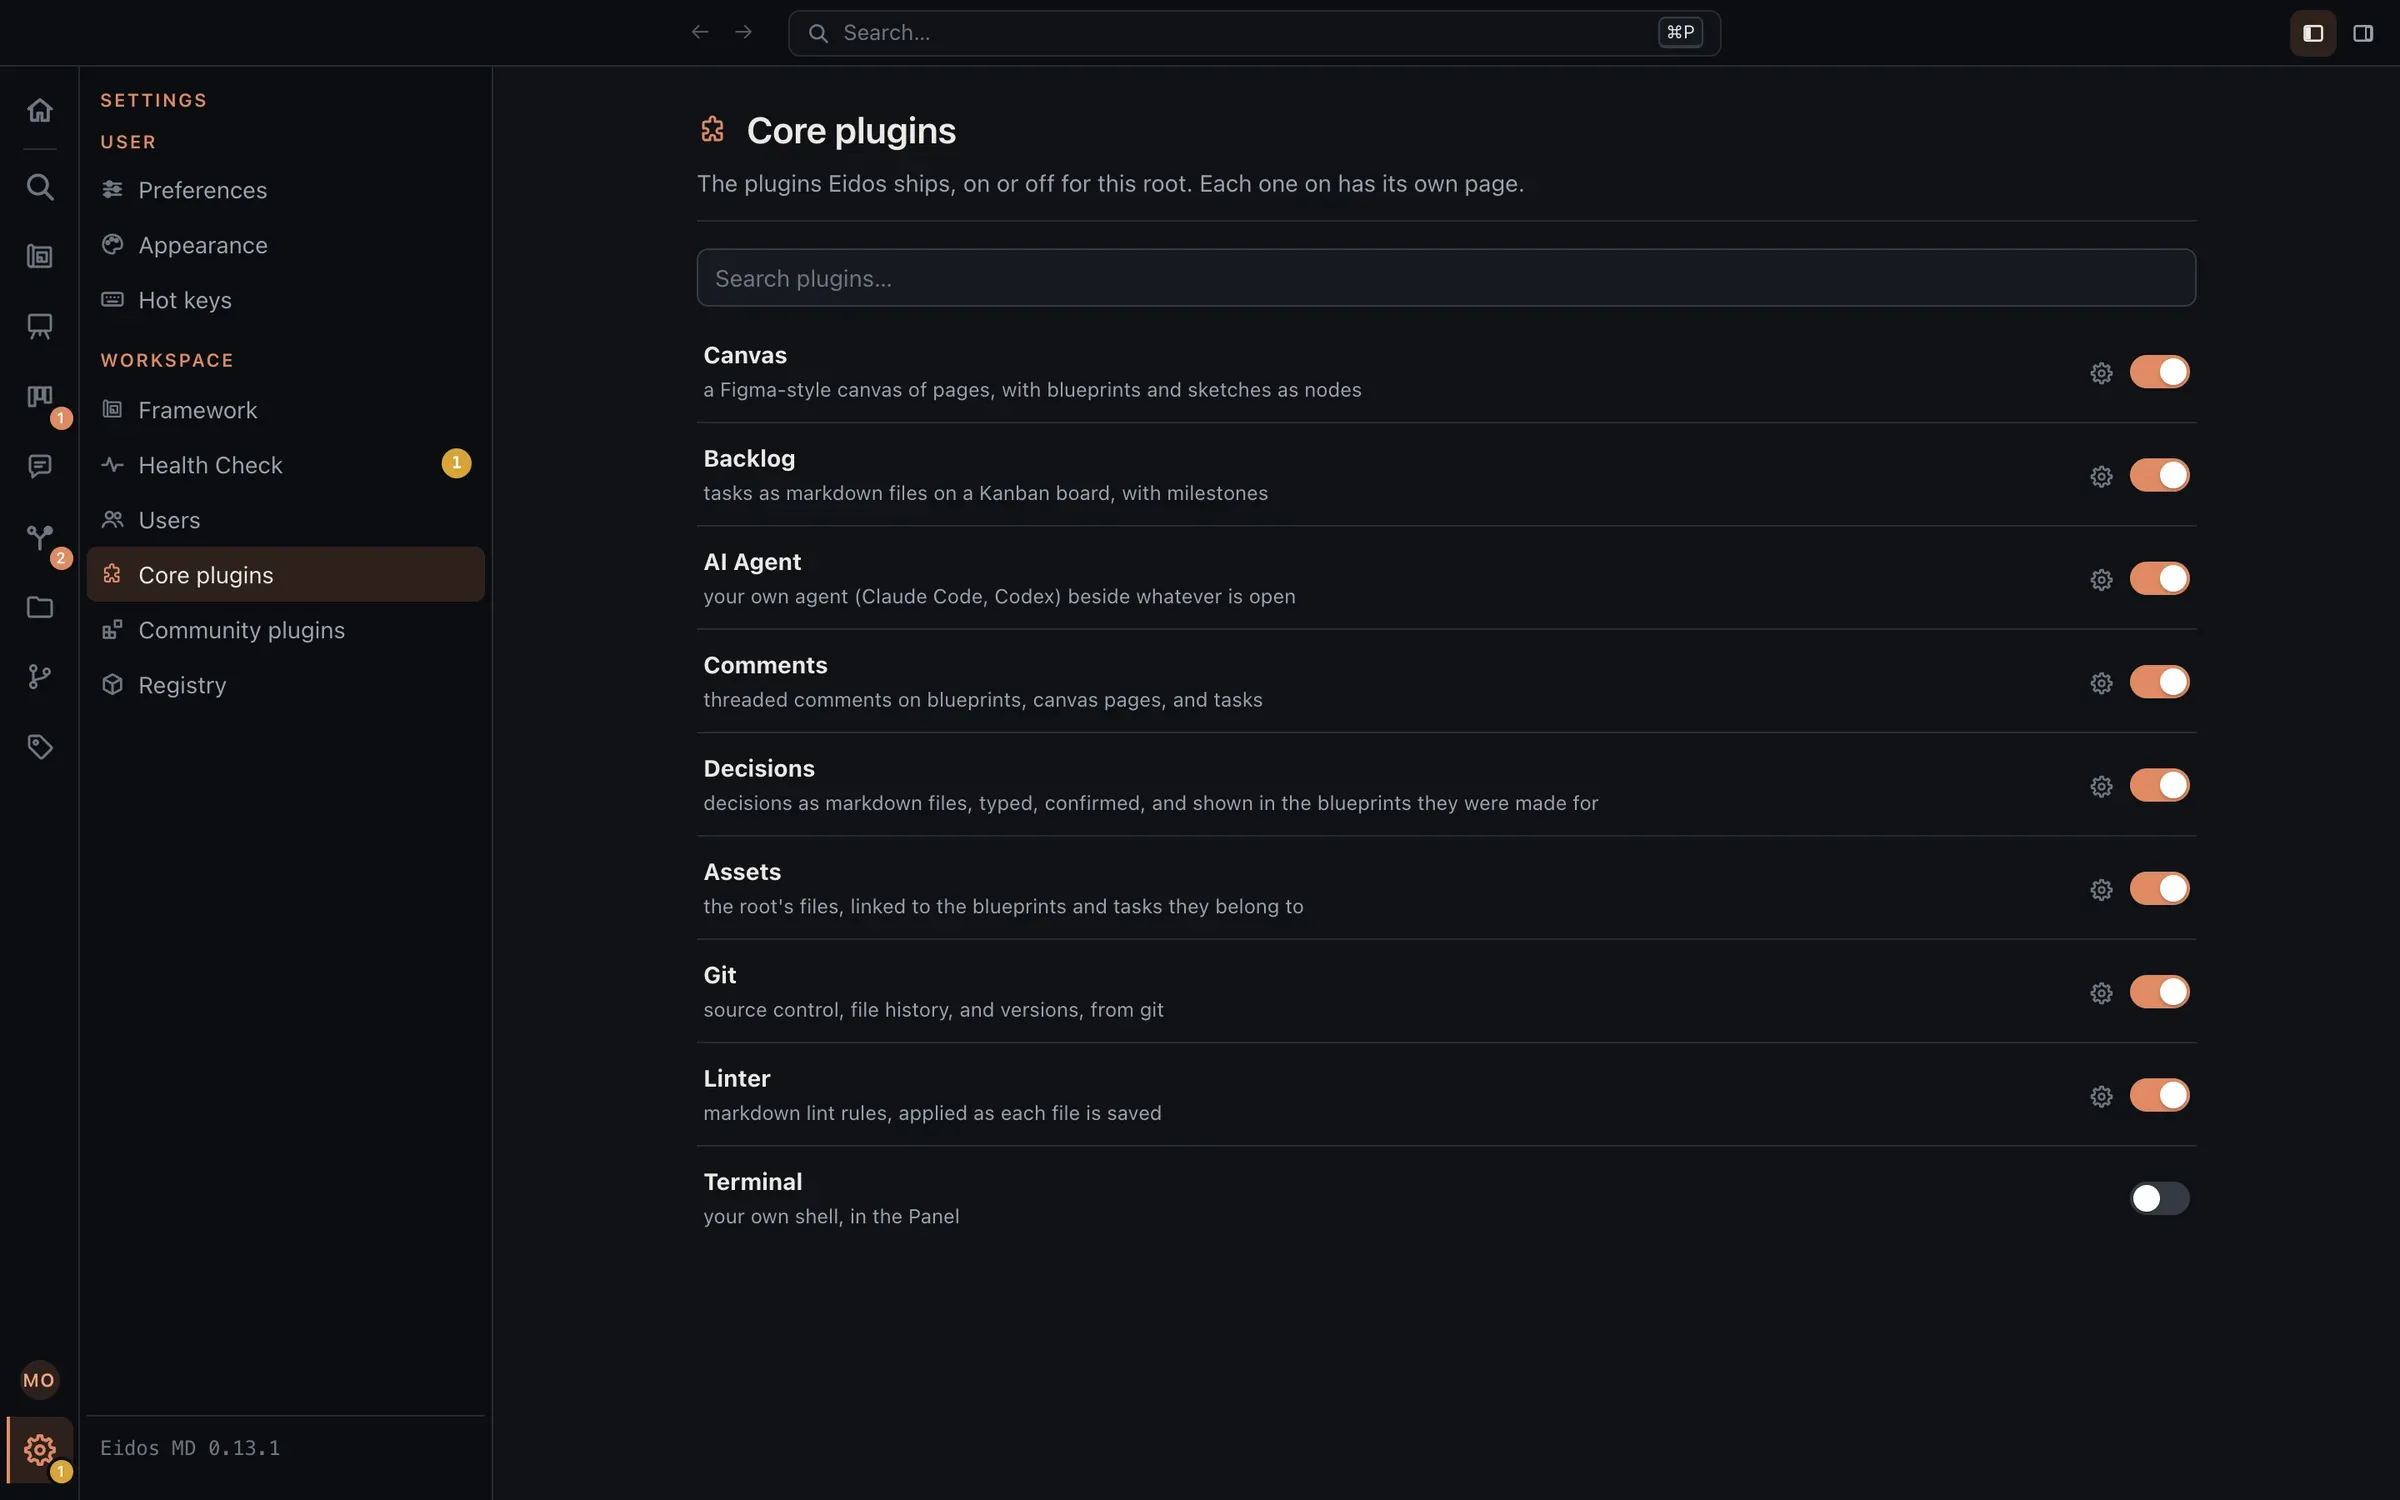This screenshot has width=2400, height=1500.
Task: Open the Canvas presentation icon in activity bar
Action: point(39,326)
